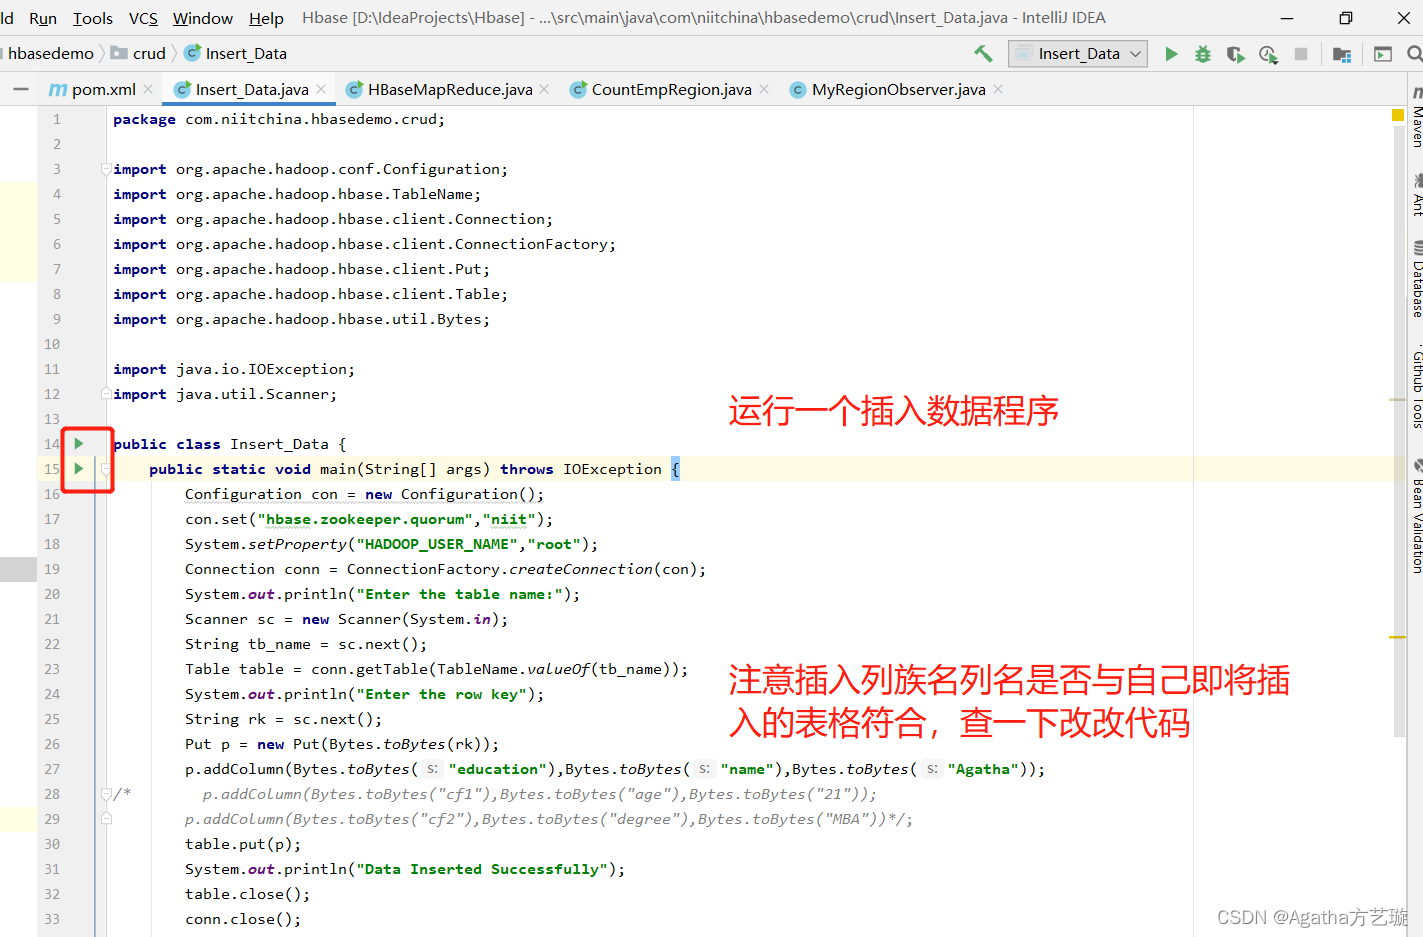Viewport: 1423px width, 937px height.
Task: Click the yellow inspection status indicator
Action: coord(1398,116)
